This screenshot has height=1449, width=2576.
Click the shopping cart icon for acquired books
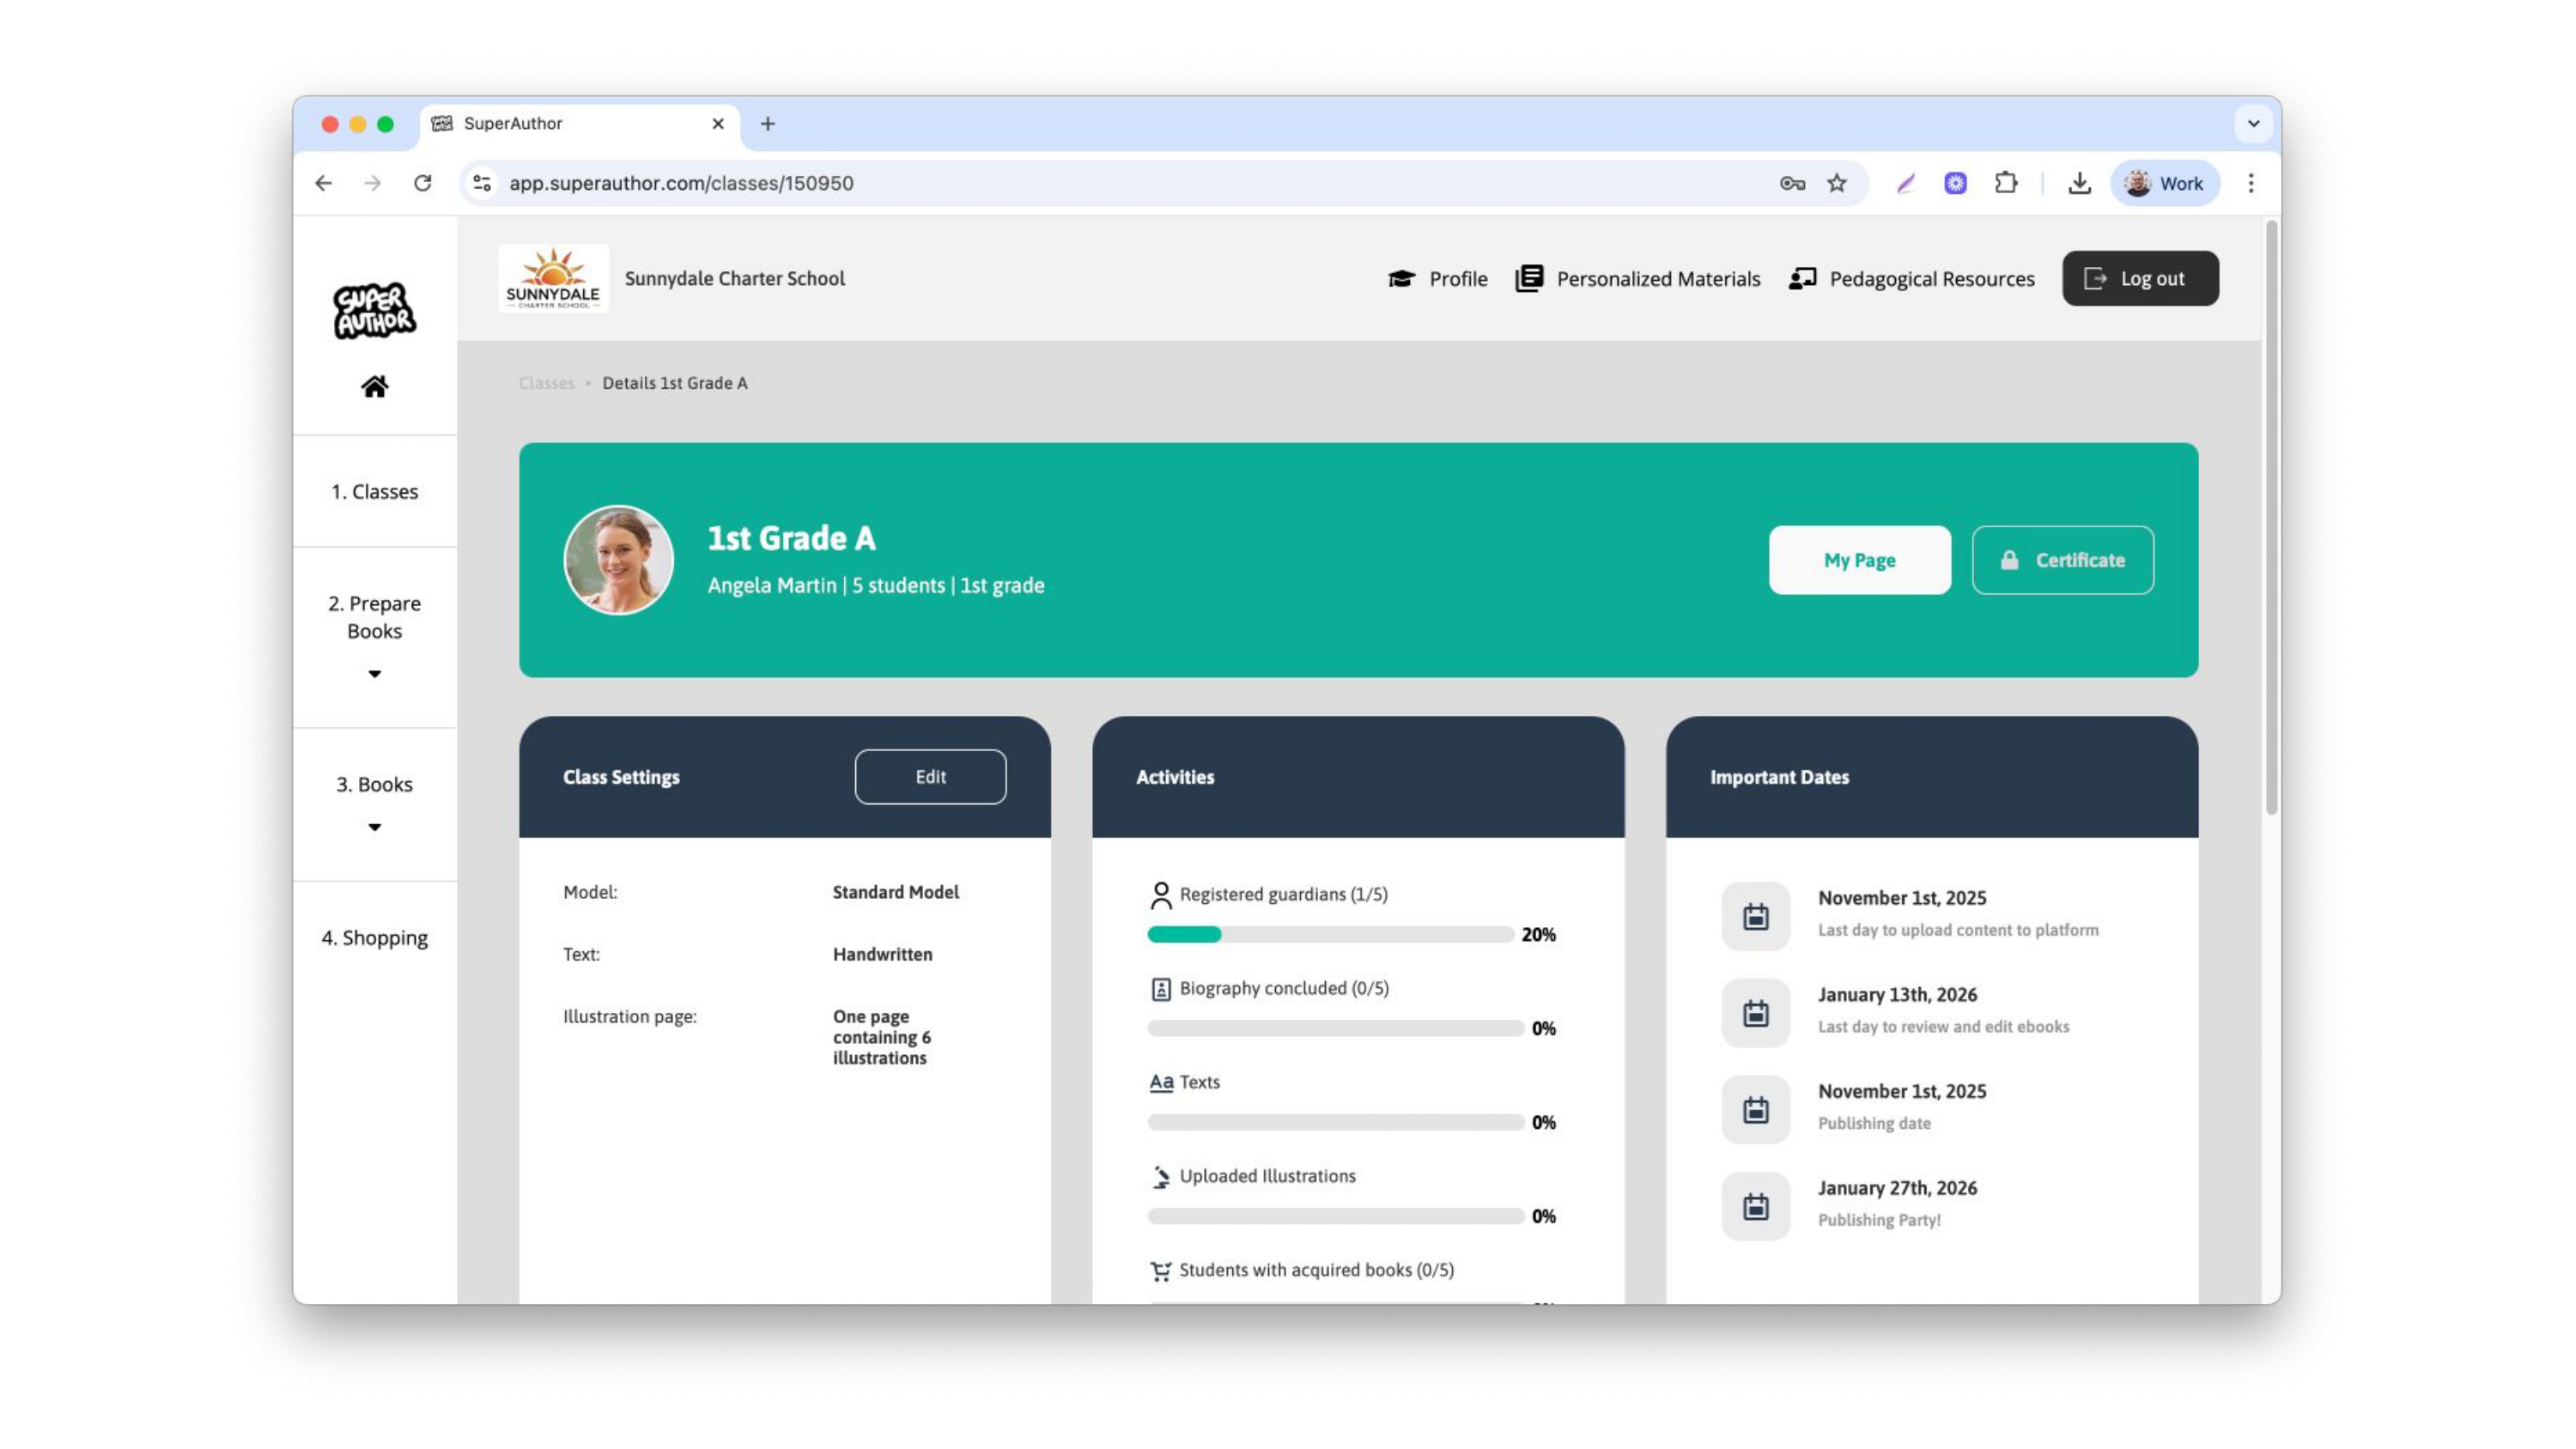[x=1160, y=1271]
